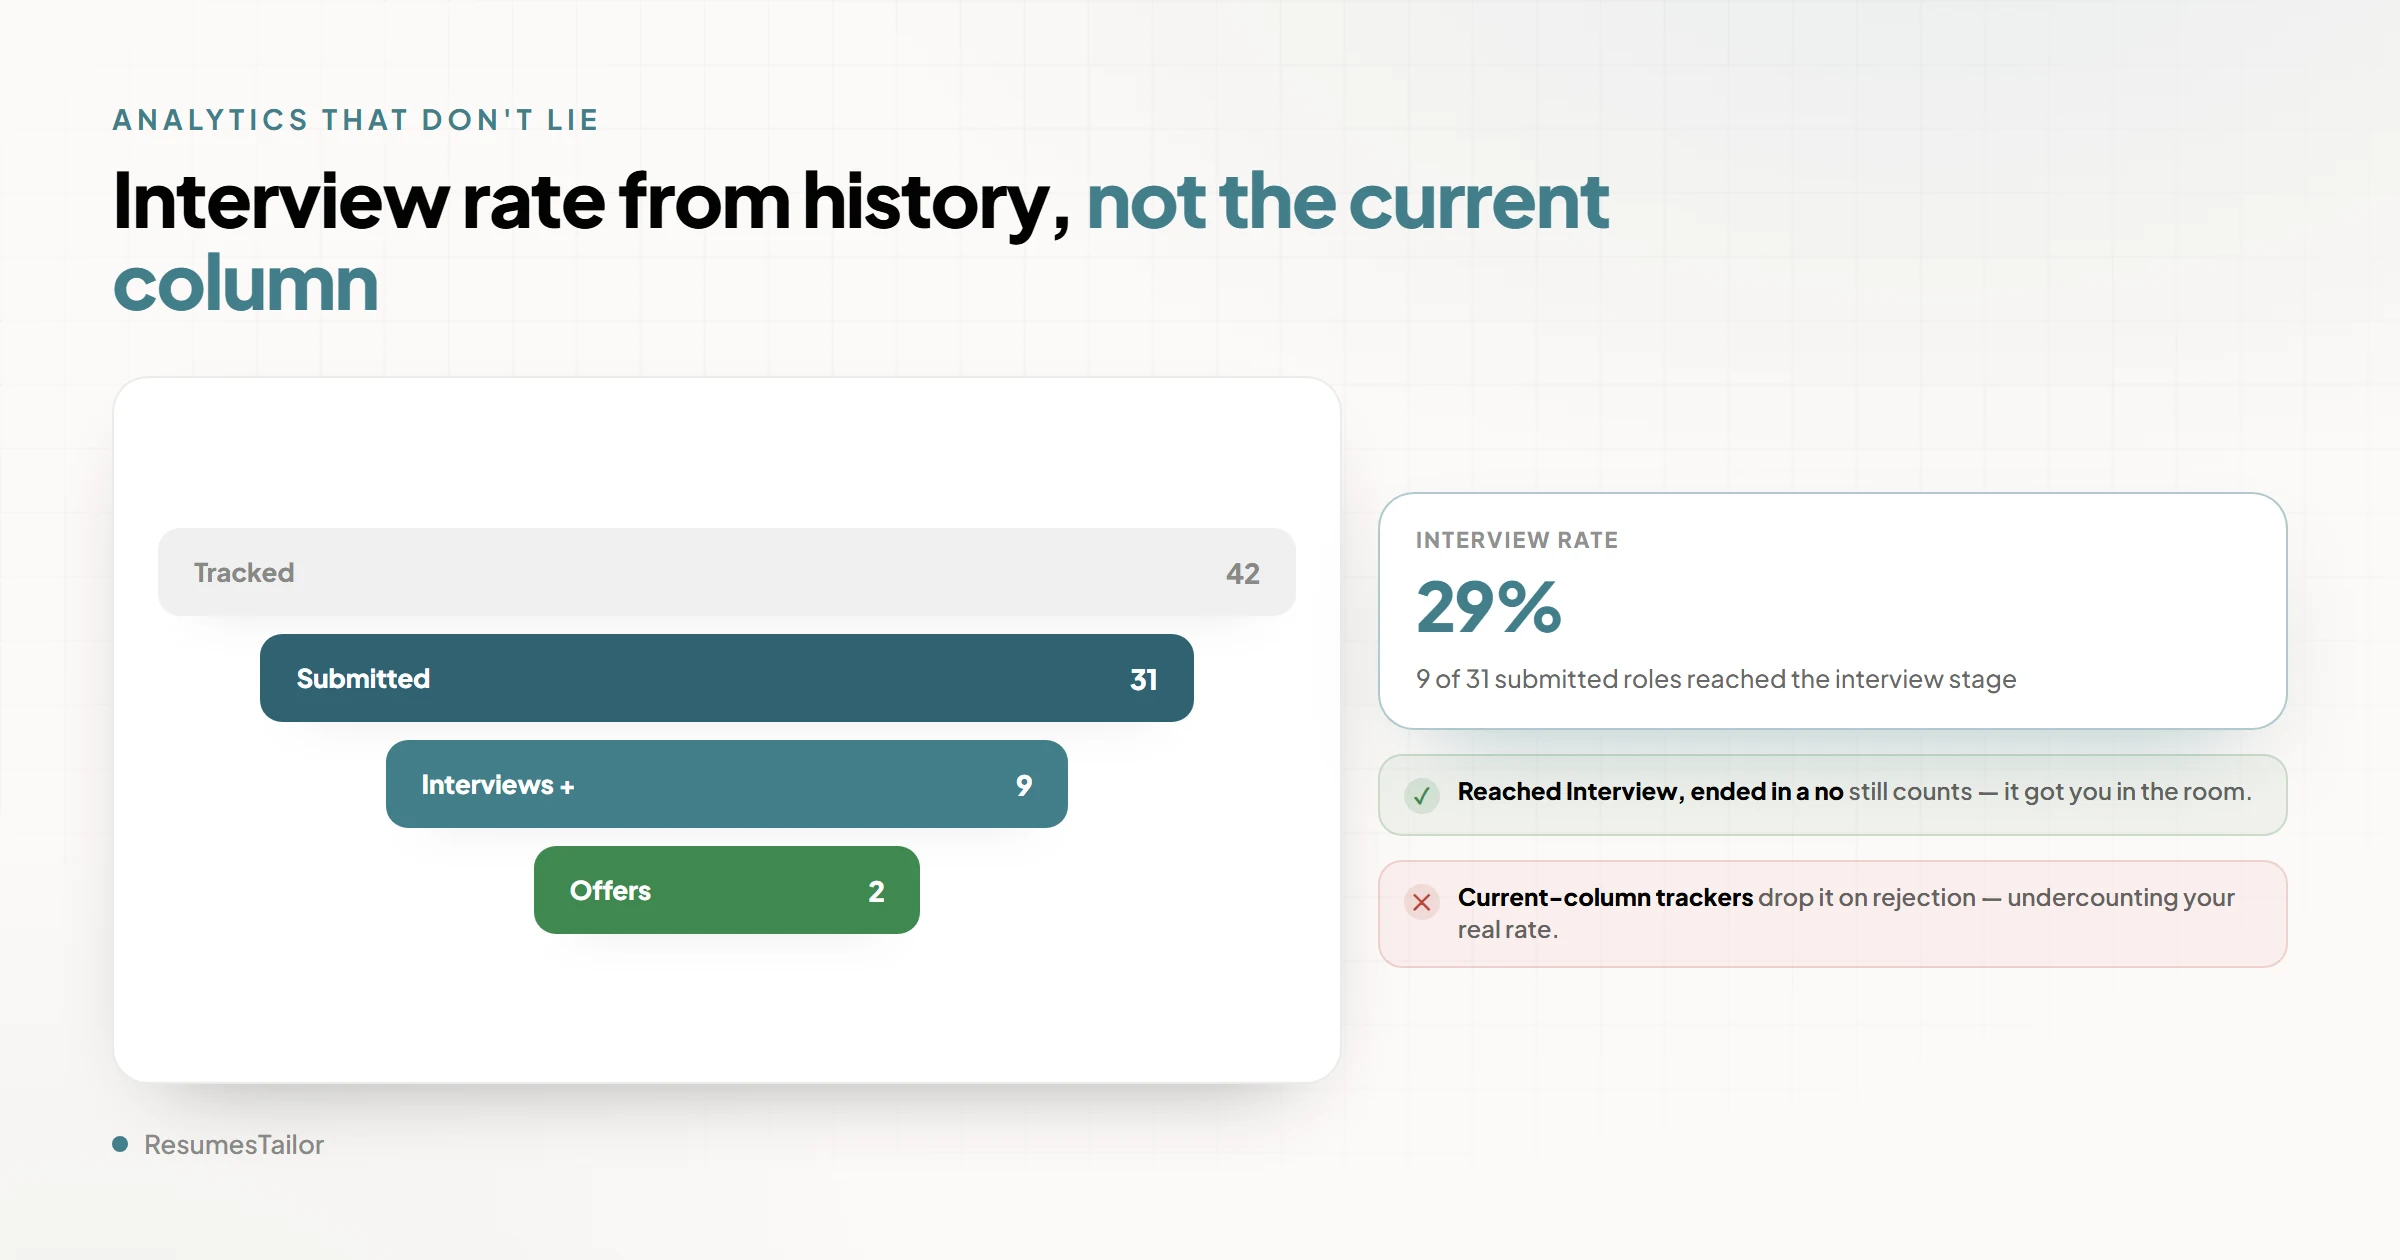Click the 29% interview rate figure

1489,607
